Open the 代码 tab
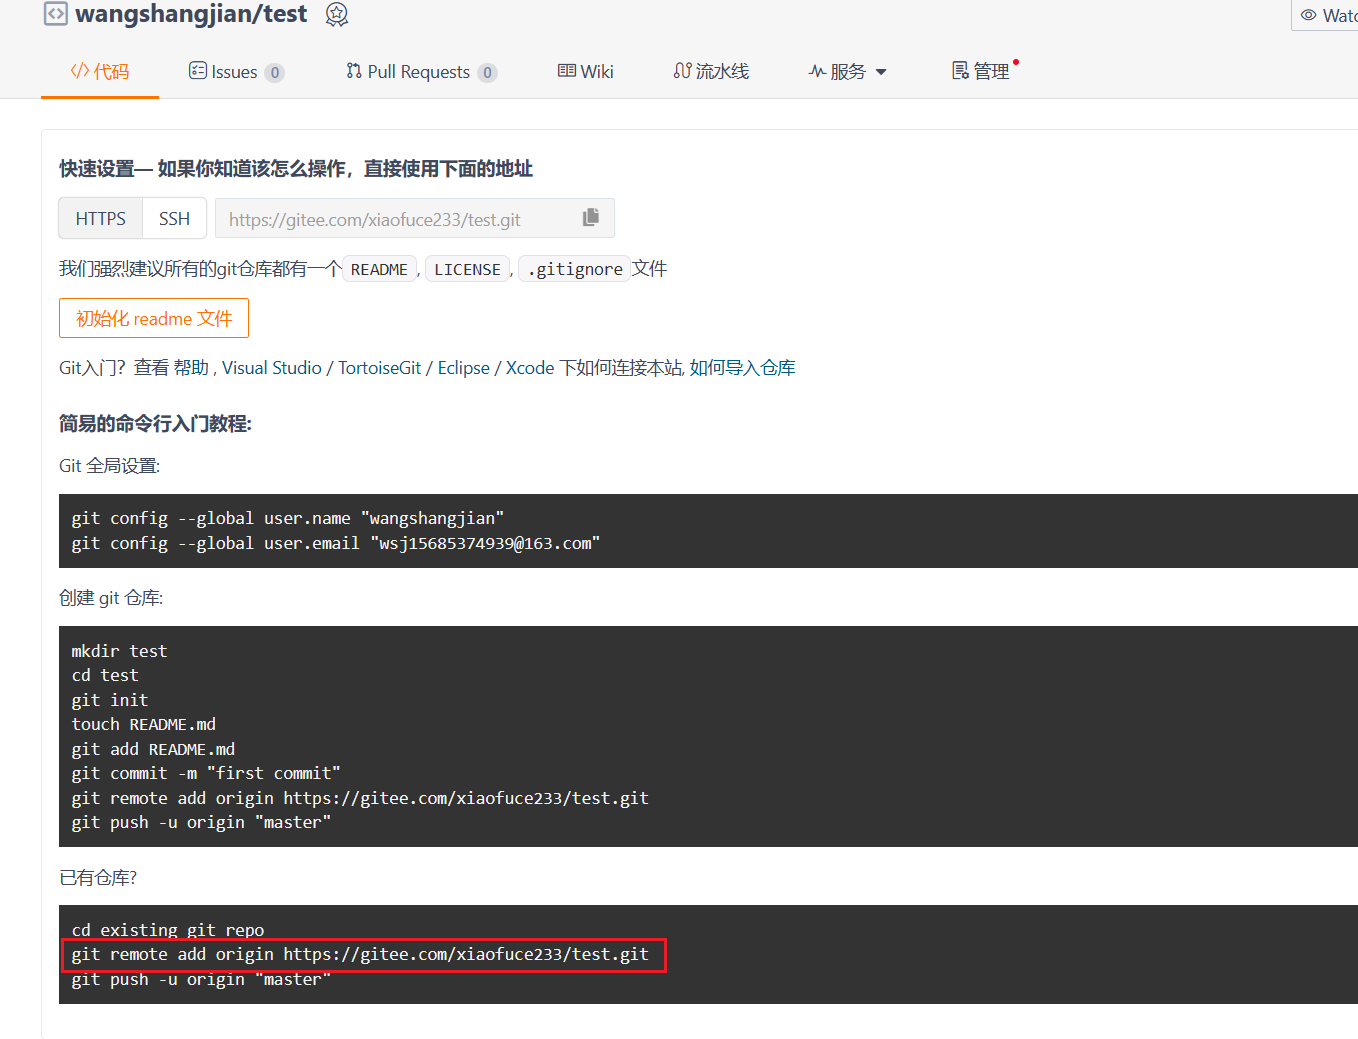Image resolution: width=1358 pixels, height=1039 pixels. (x=100, y=71)
